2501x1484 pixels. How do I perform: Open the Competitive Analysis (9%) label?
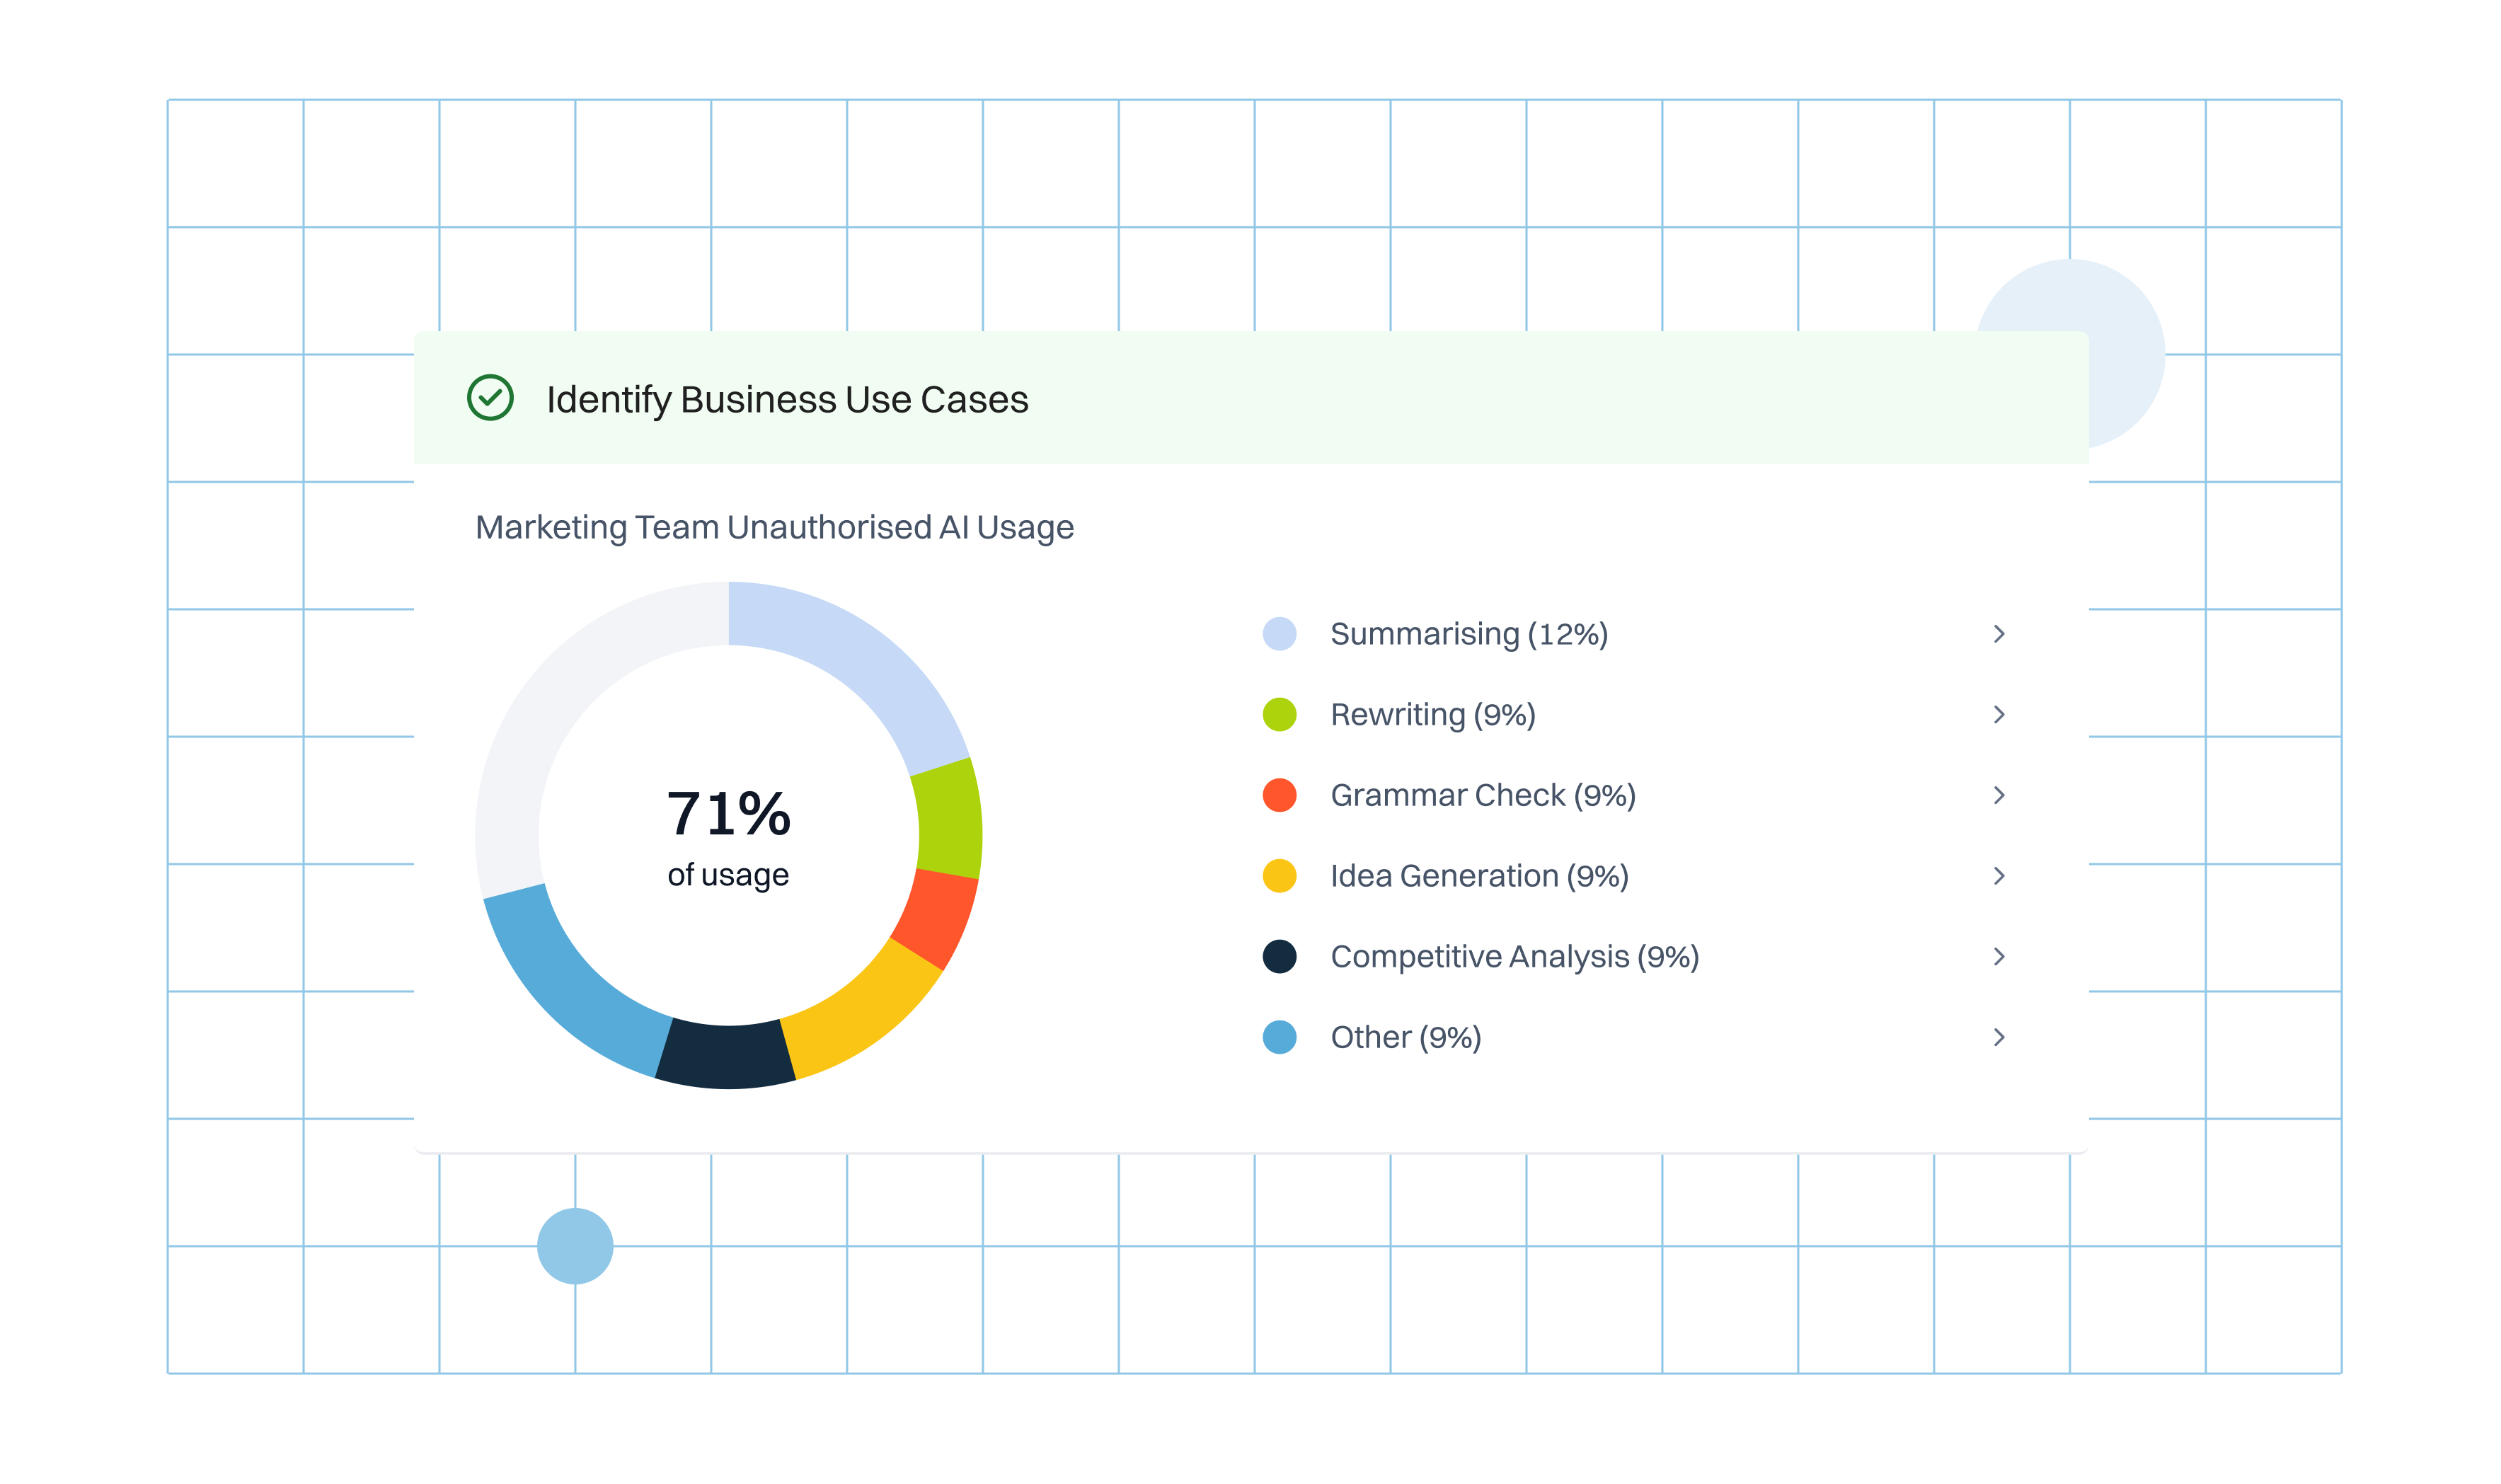[x=1514, y=956]
